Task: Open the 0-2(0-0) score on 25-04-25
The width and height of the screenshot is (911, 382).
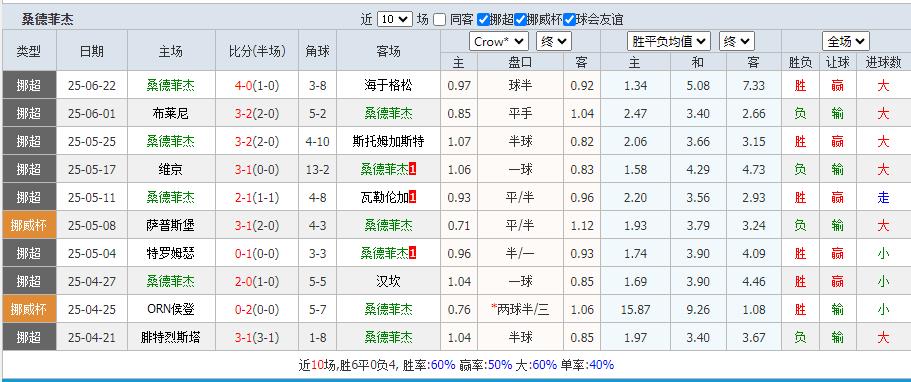Action: [257, 309]
